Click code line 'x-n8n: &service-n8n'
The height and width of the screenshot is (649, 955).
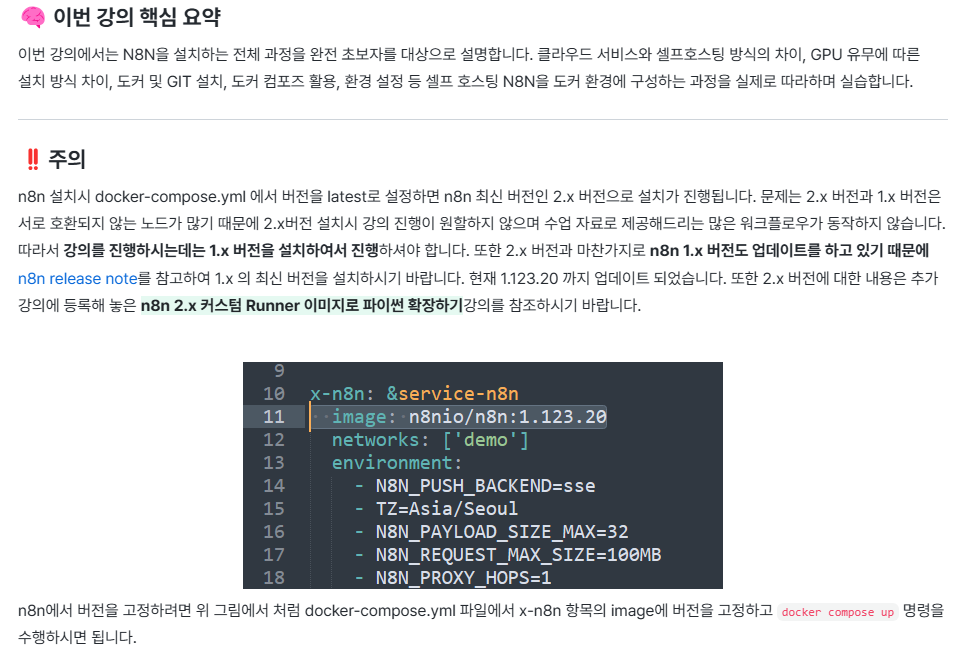414,393
